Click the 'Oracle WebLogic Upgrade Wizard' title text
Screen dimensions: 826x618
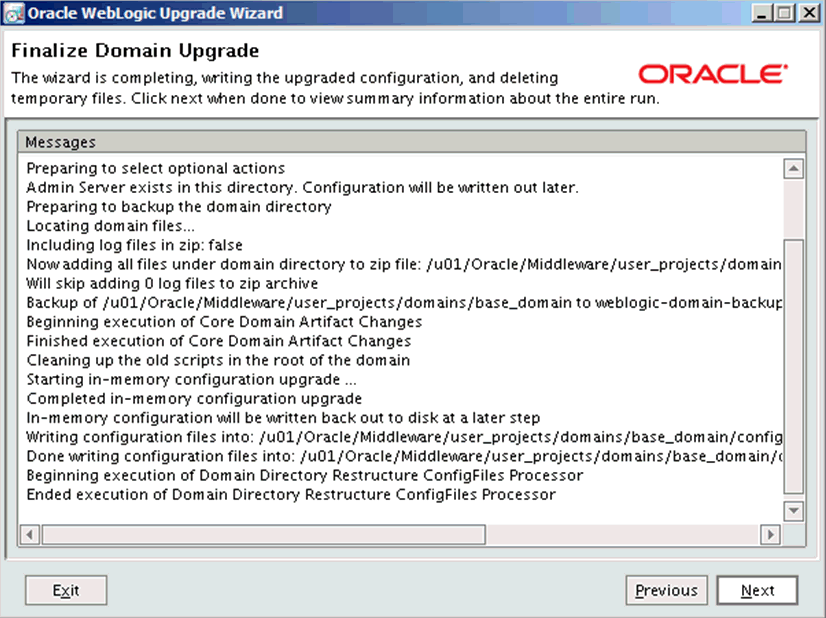click(x=155, y=13)
